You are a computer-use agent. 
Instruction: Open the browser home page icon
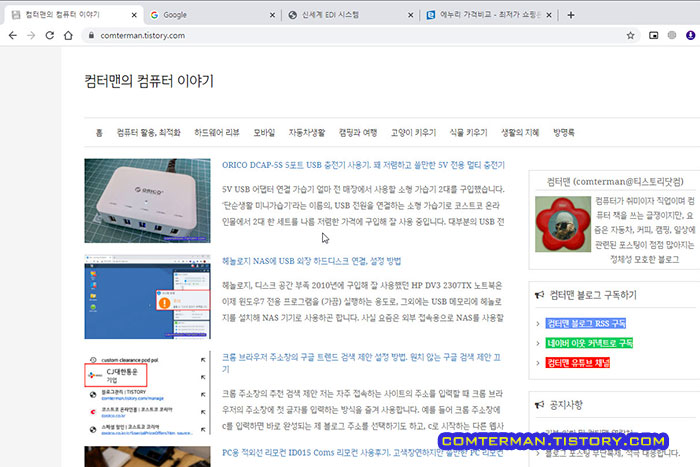(x=68, y=35)
